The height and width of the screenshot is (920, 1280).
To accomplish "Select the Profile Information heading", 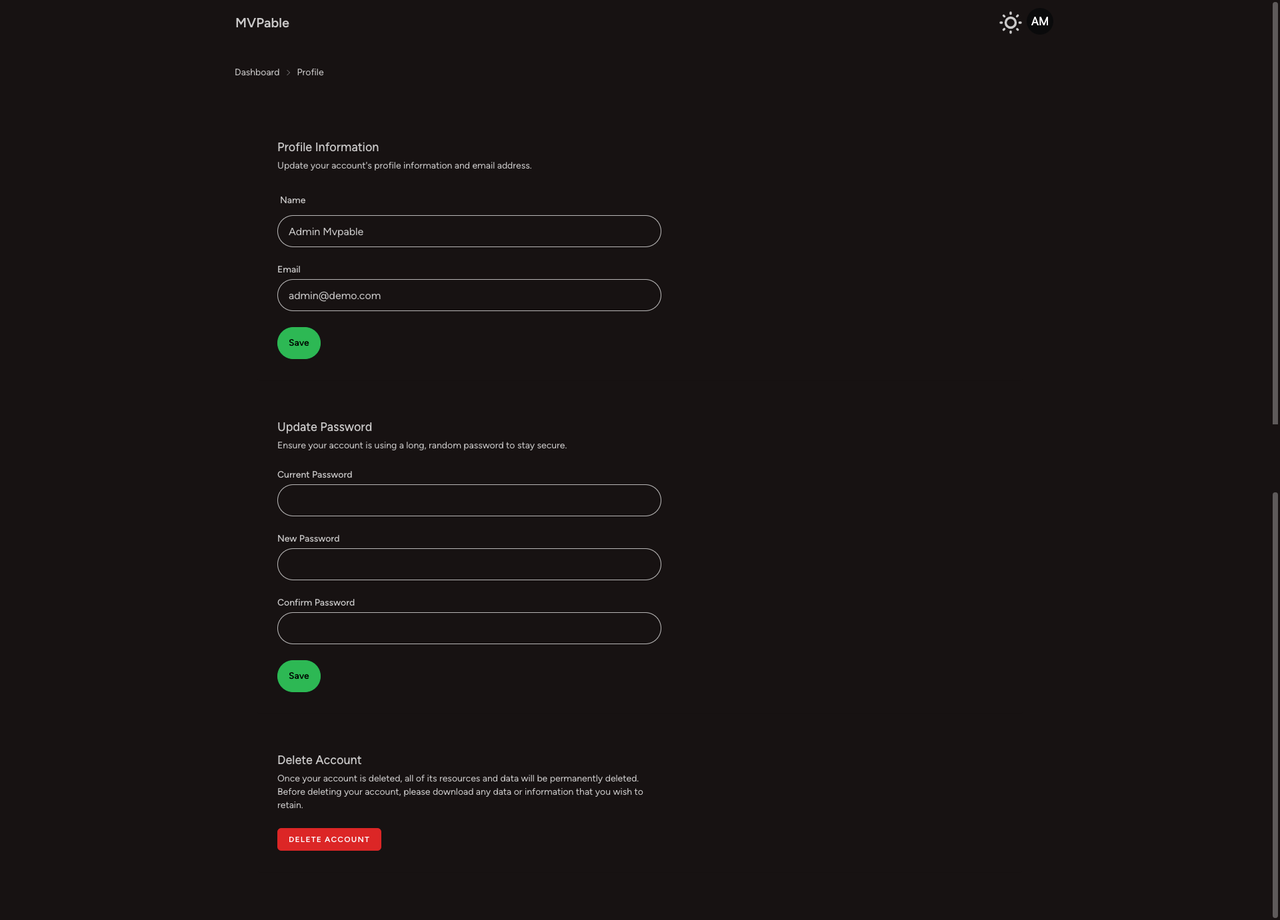I will [328, 147].
